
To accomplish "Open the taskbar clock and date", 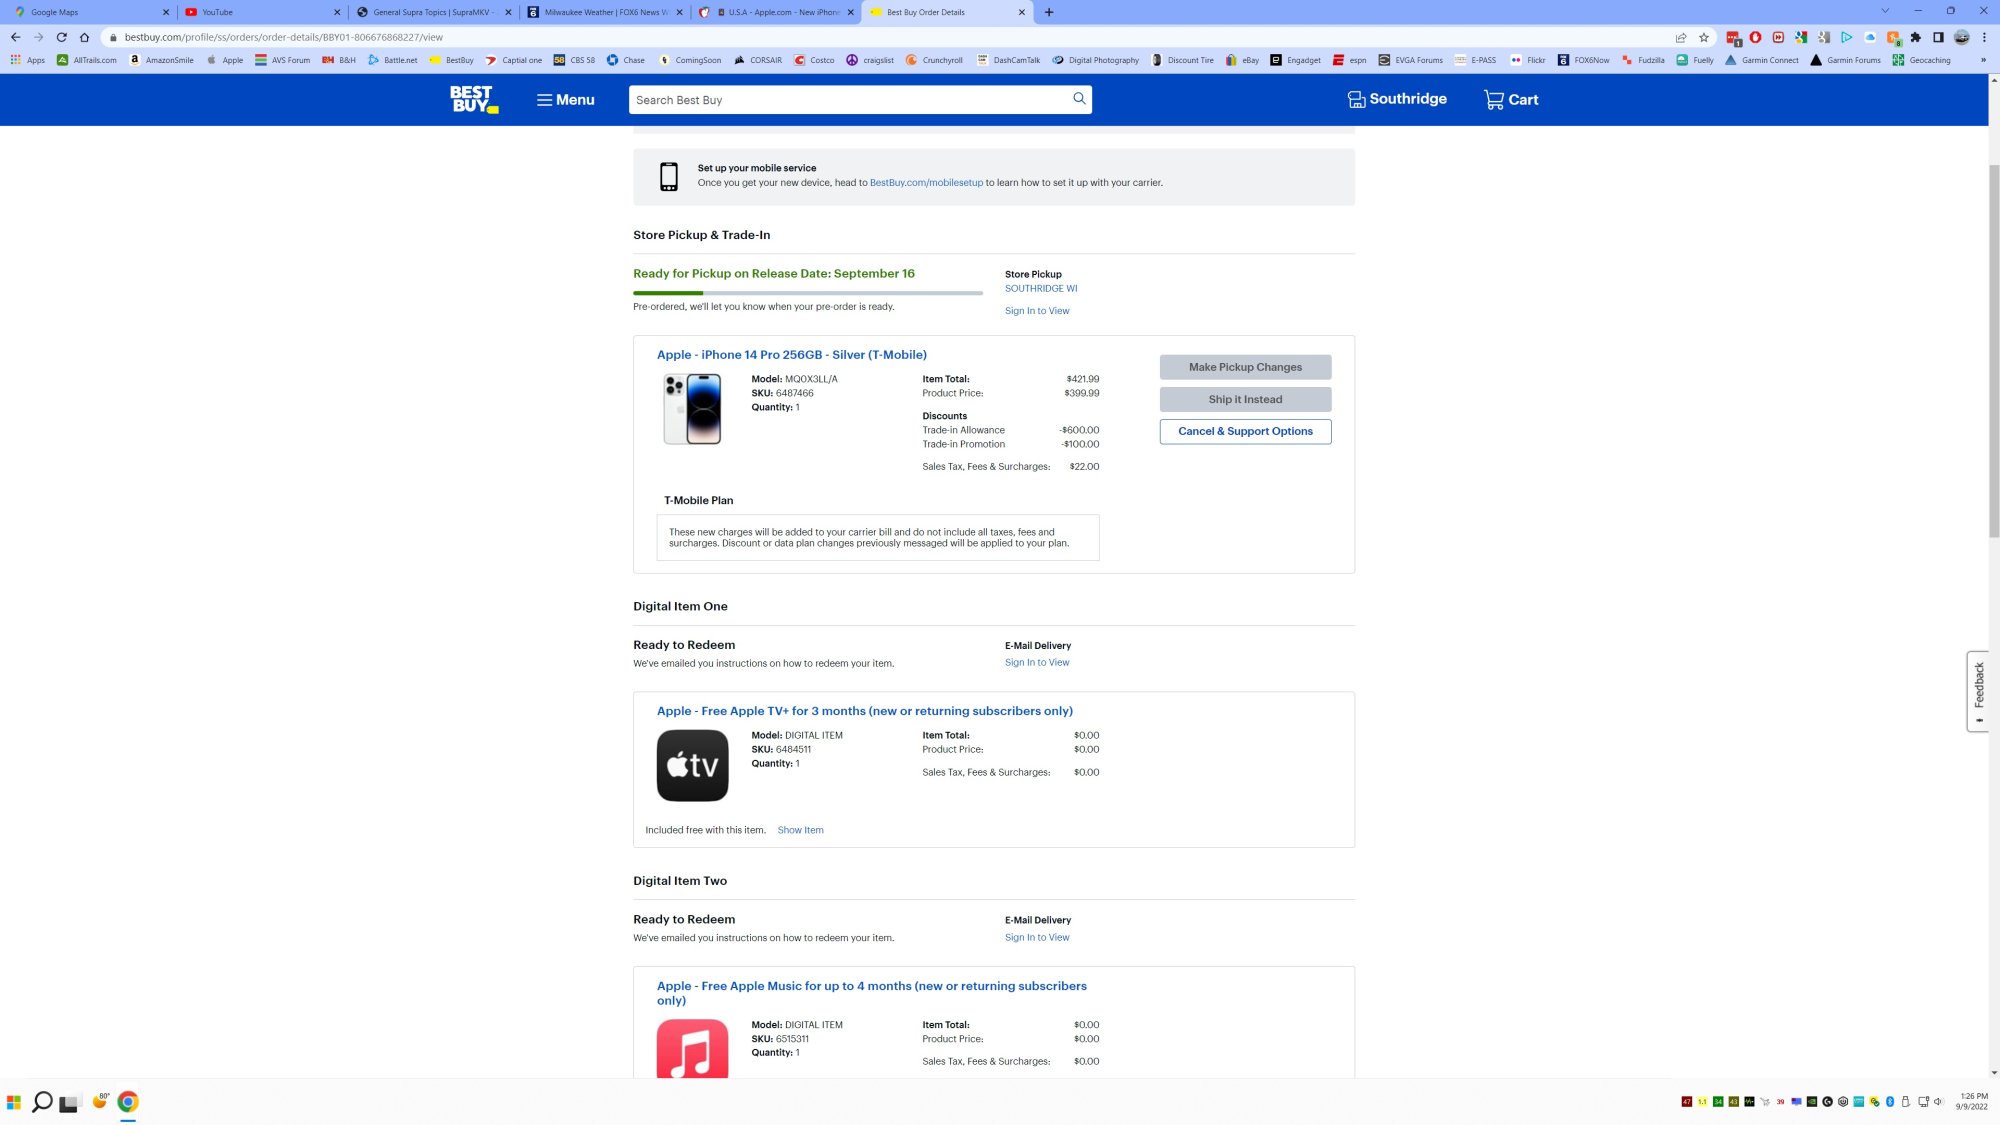I will tap(1973, 1101).
